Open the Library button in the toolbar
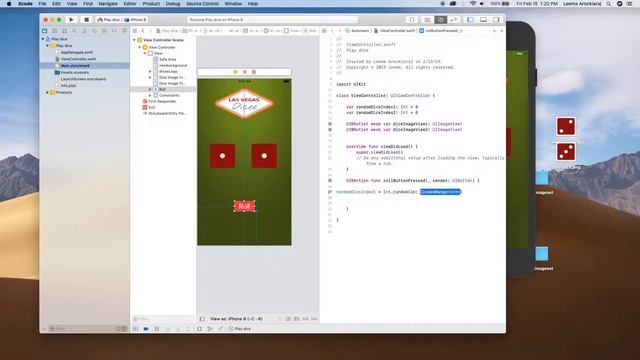Image resolution: width=640 pixels, height=360 pixels. pyautogui.click(x=412, y=20)
